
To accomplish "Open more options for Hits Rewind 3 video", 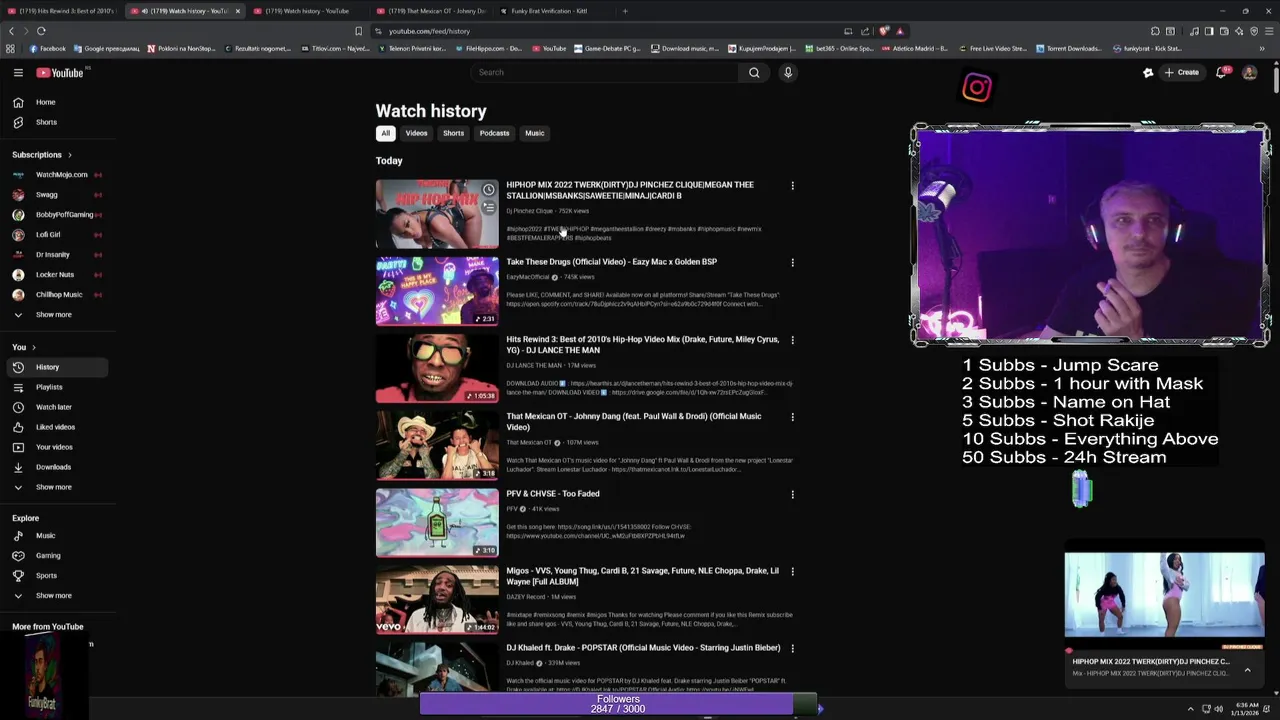I will tap(792, 340).
